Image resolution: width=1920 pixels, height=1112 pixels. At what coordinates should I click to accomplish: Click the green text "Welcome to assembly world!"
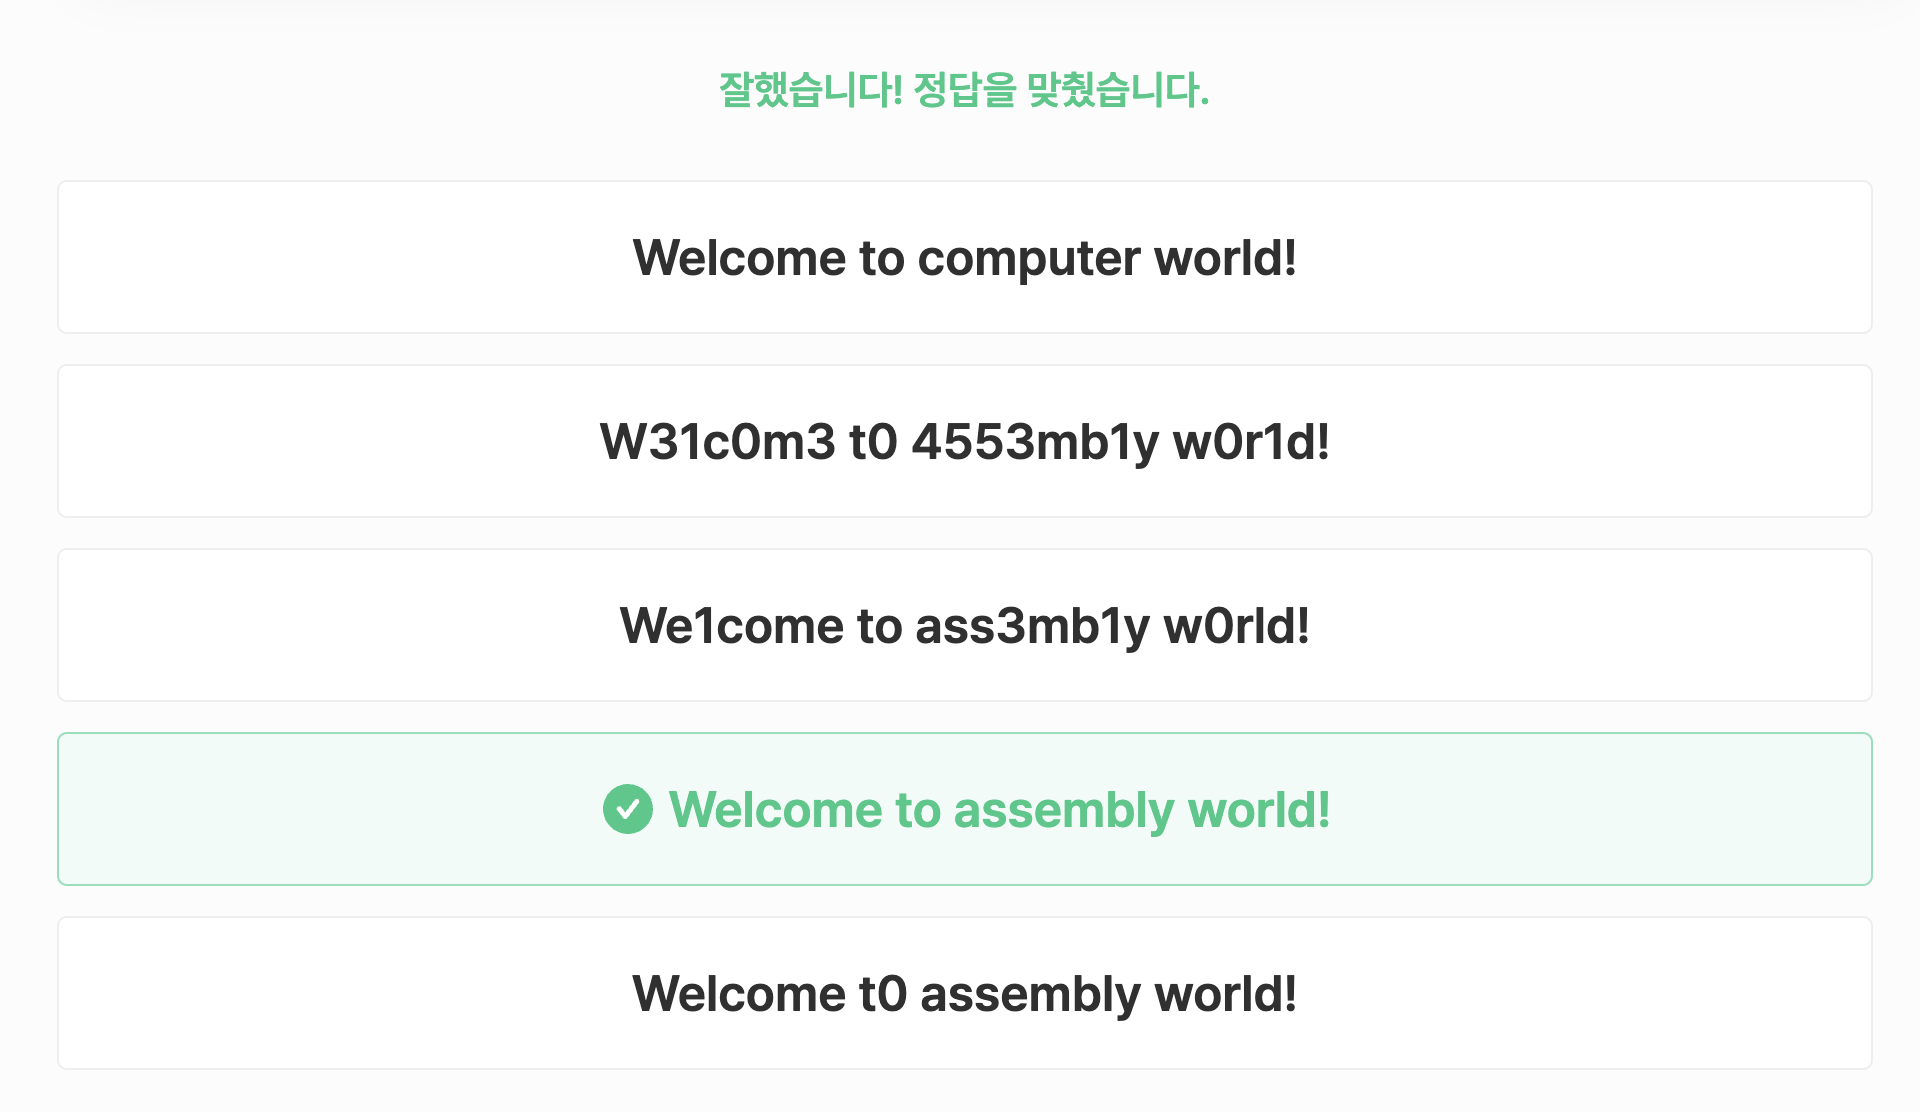tap(1000, 810)
